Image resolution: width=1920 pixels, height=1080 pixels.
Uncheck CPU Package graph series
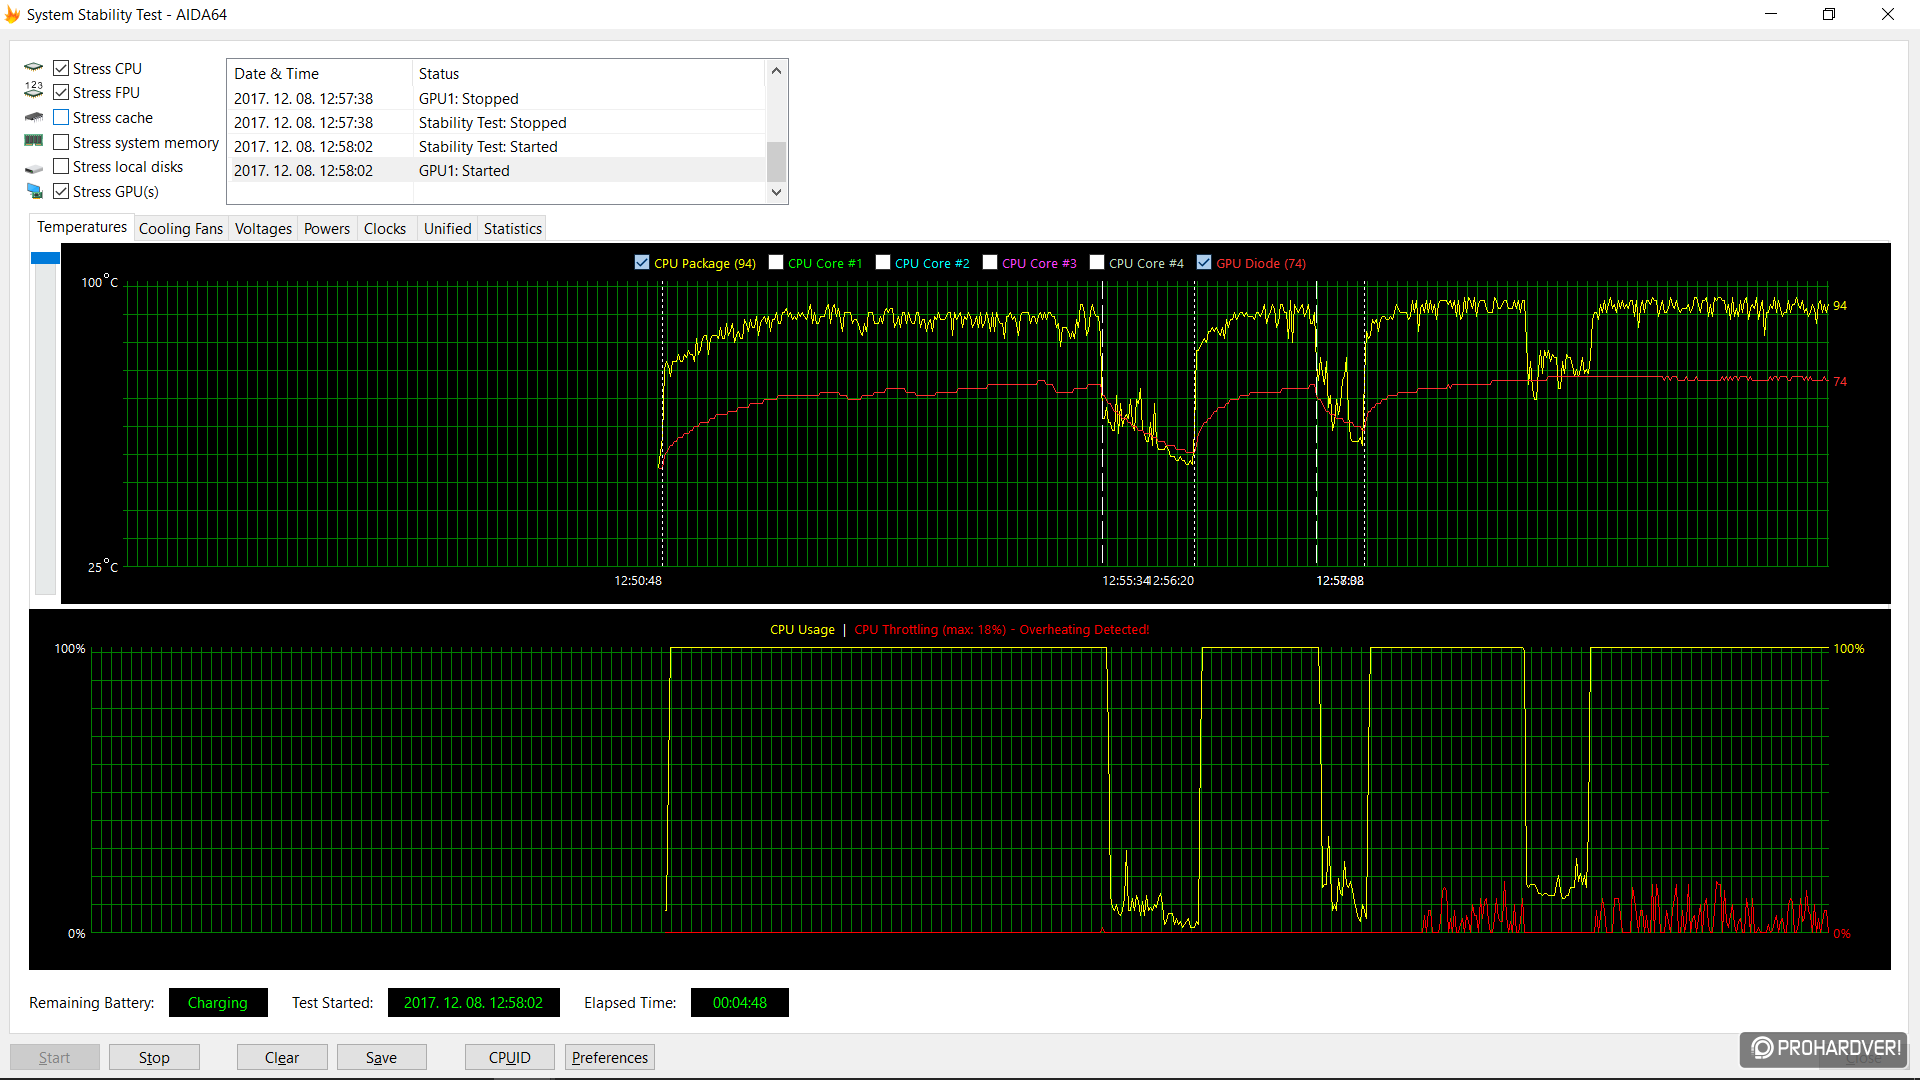642,262
